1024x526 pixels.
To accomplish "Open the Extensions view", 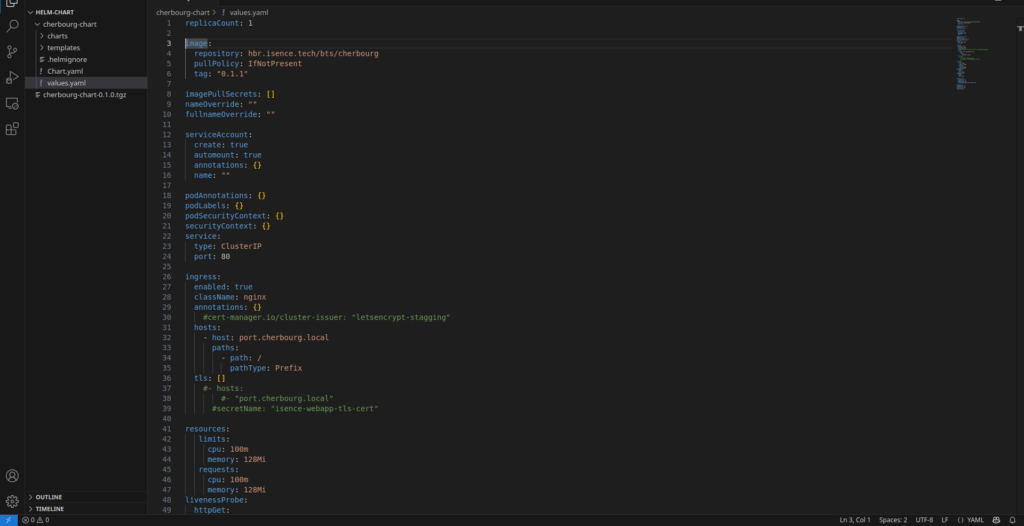I will [12, 129].
